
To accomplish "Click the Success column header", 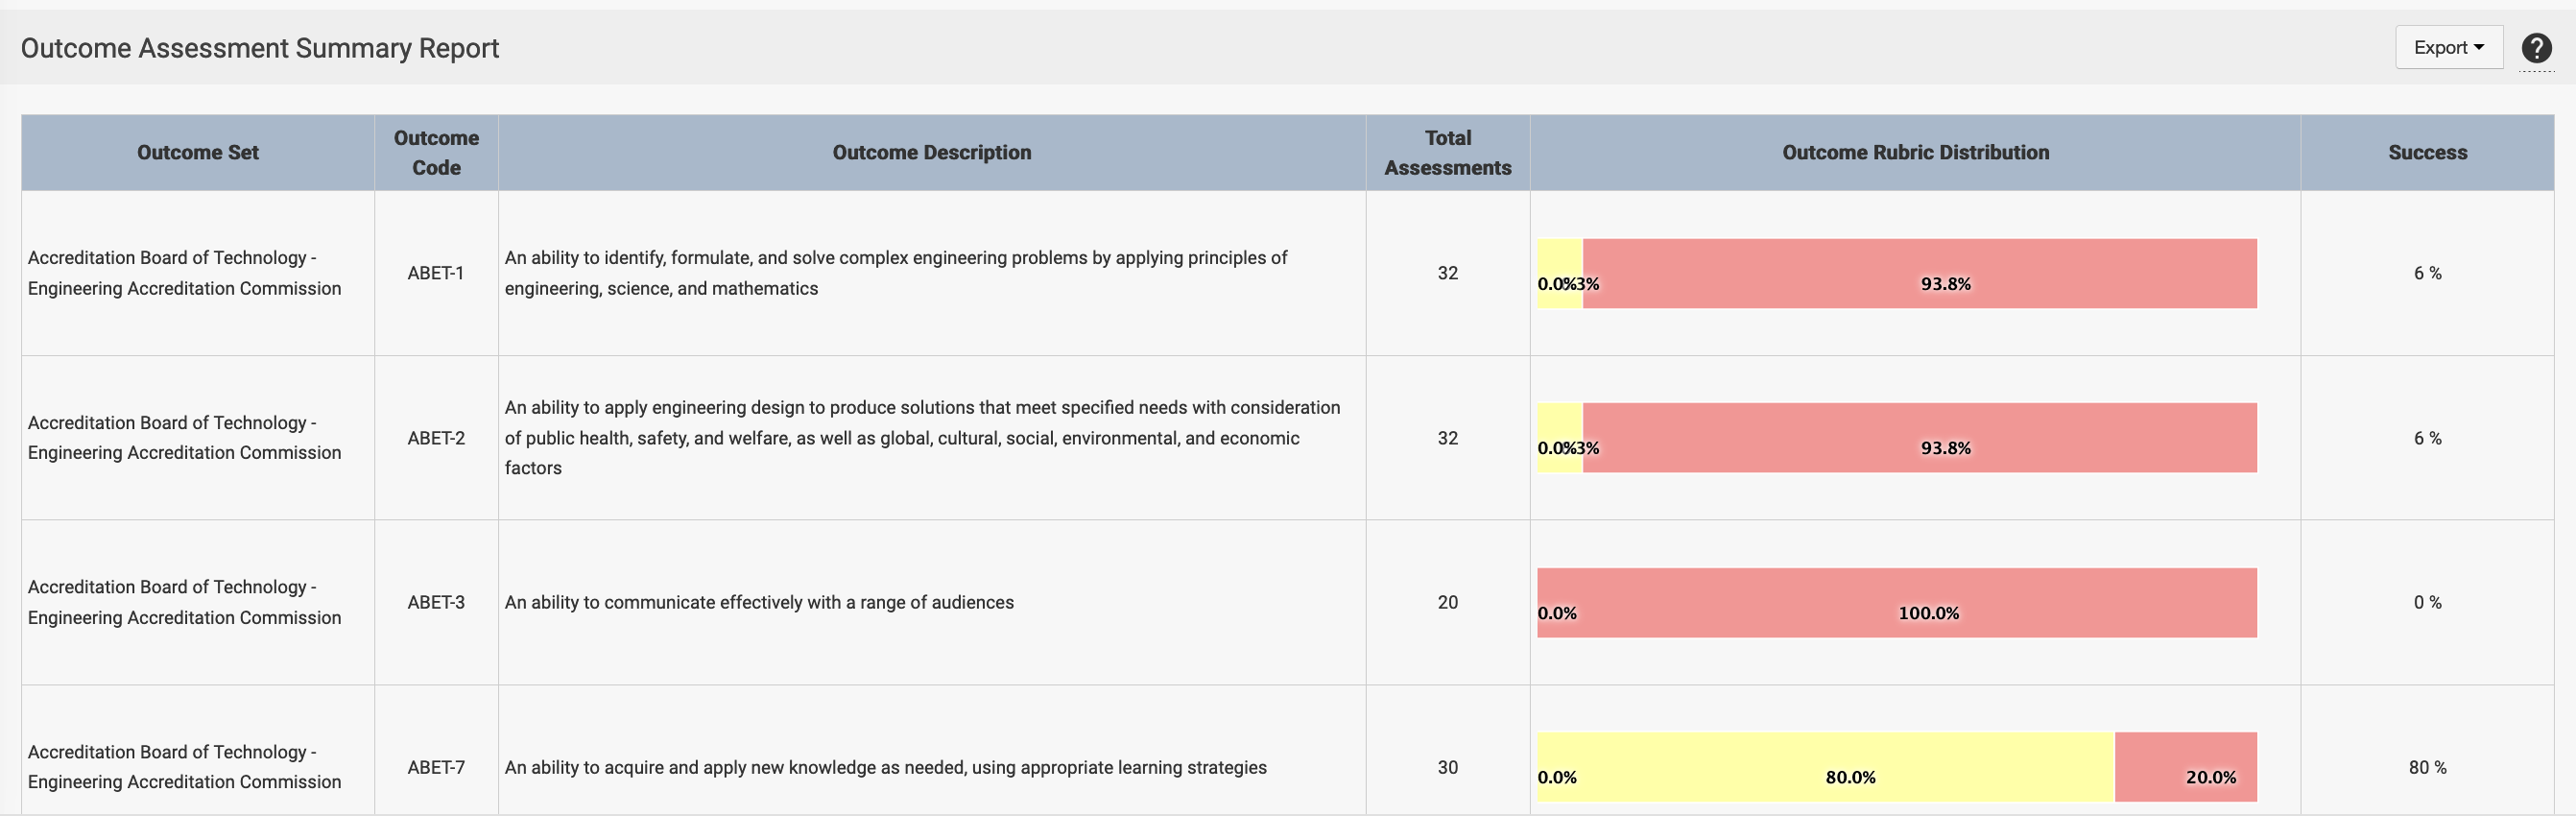I will coord(2426,153).
